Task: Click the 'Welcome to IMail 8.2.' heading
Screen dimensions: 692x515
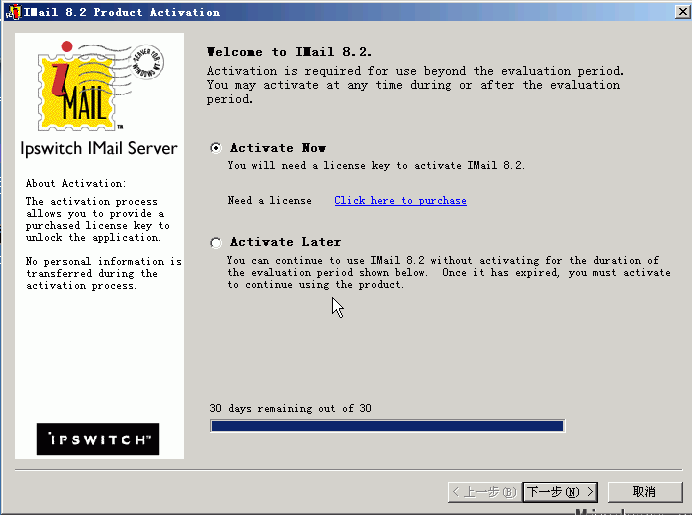Action: 289,52
